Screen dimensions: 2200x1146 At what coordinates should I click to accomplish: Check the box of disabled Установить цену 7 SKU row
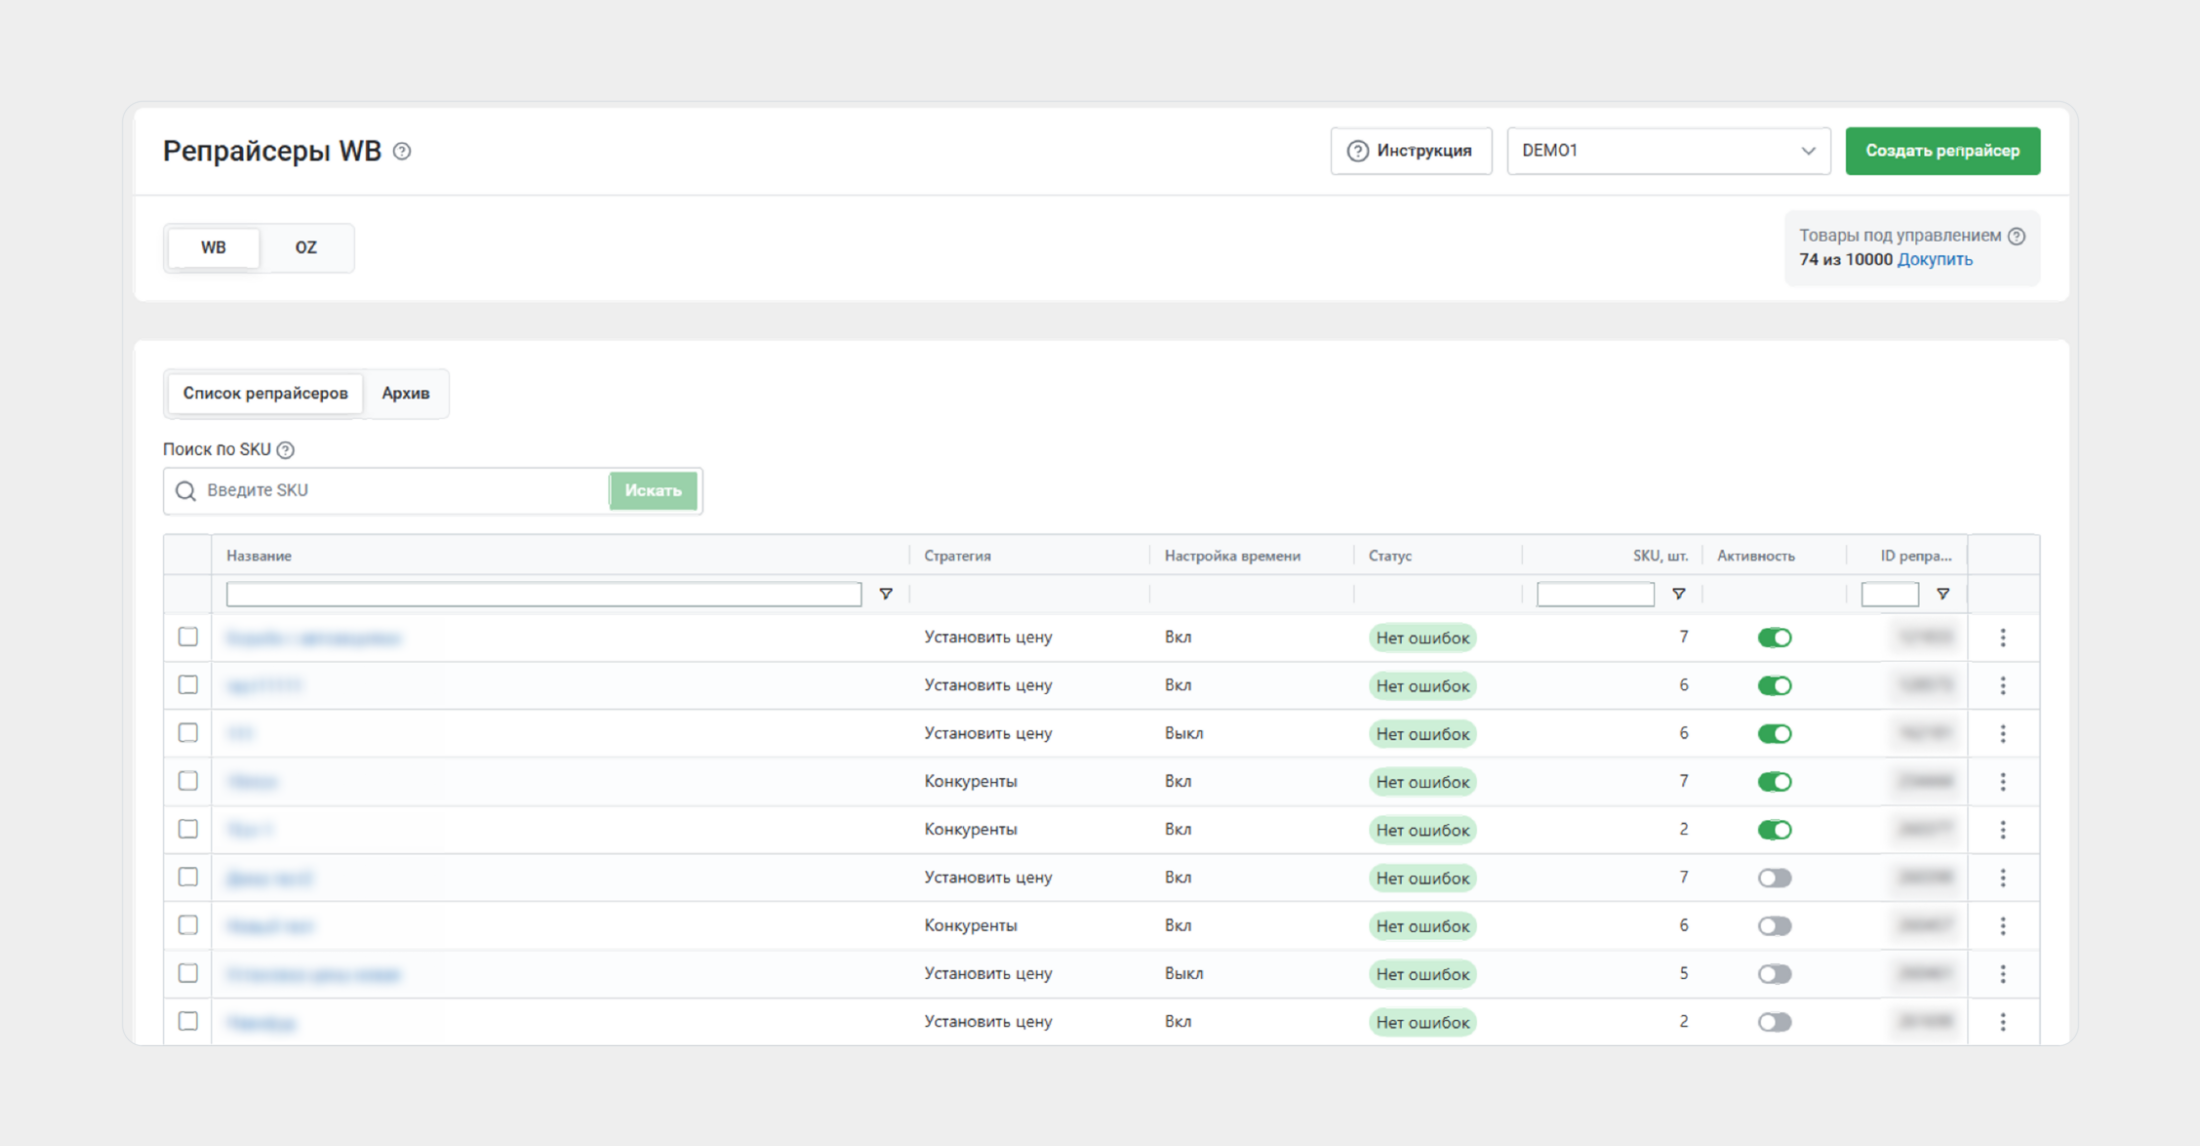[x=188, y=877]
